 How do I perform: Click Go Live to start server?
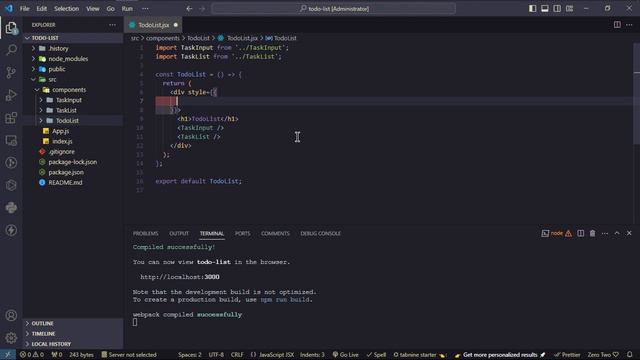point(345,355)
